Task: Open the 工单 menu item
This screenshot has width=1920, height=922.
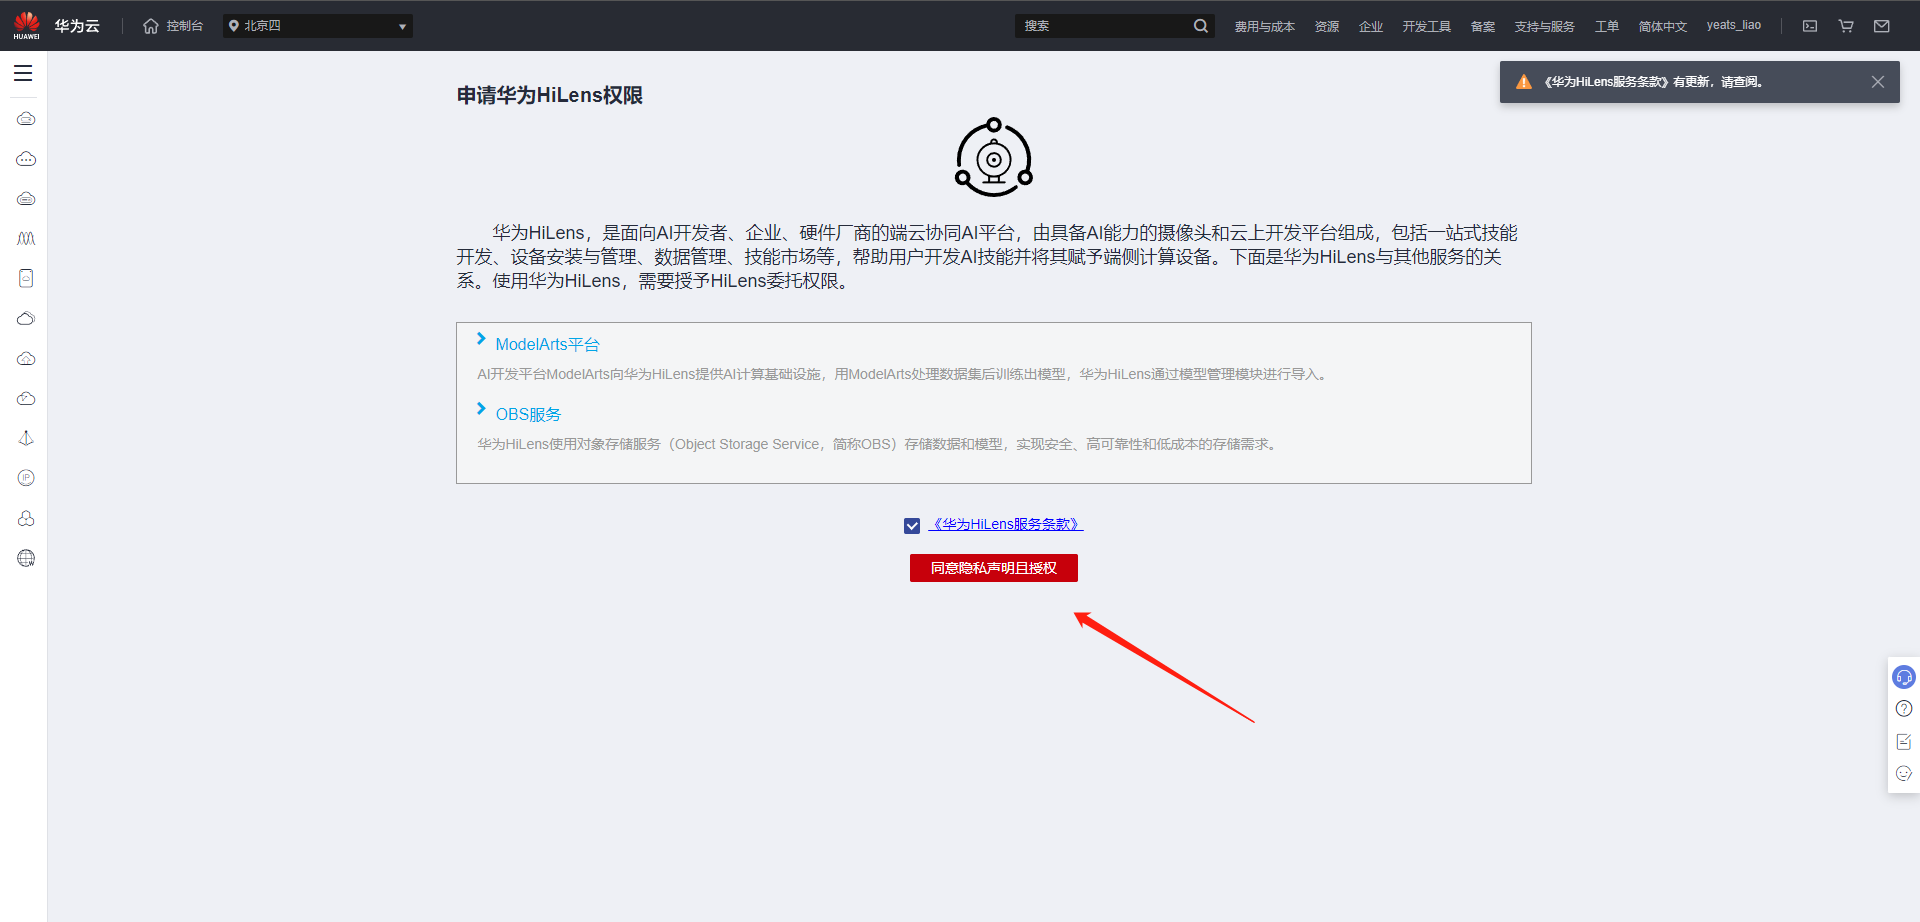Action: [1607, 26]
